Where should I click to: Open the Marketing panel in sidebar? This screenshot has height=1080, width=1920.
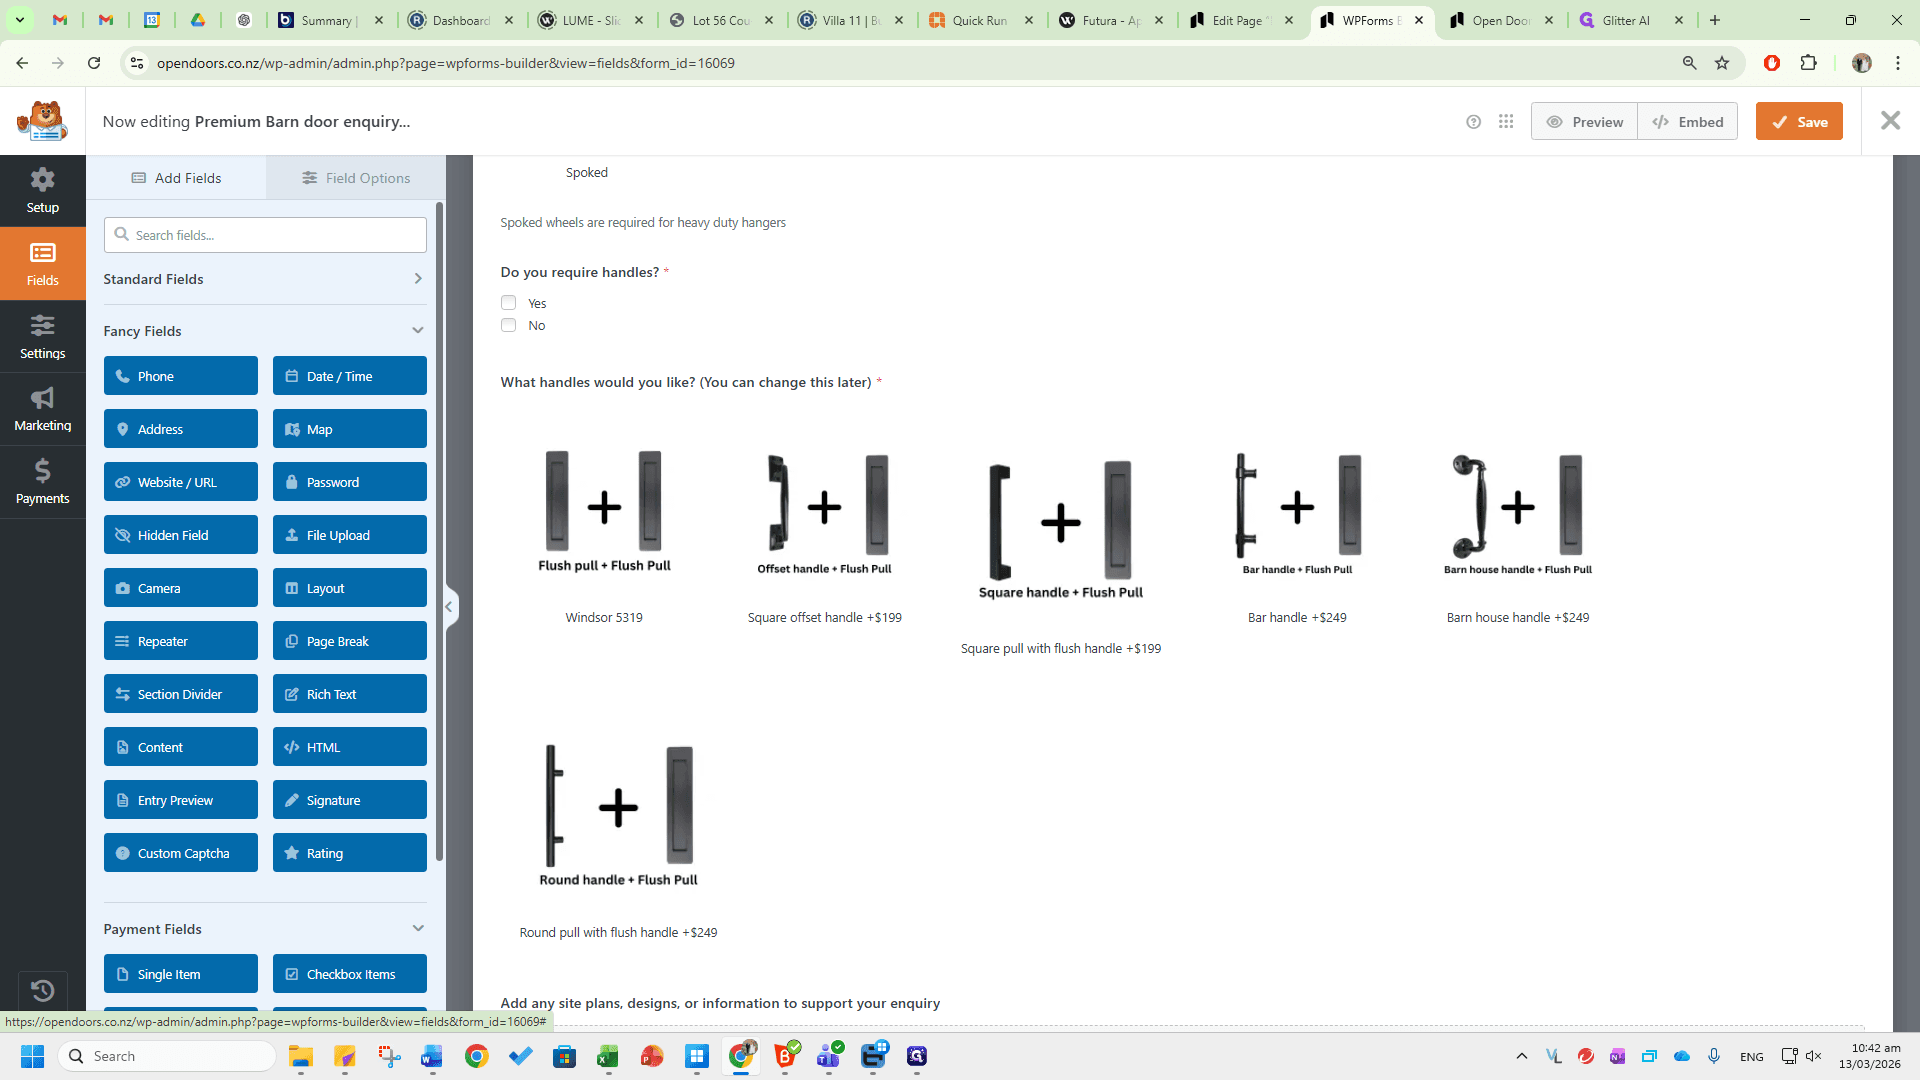(x=42, y=409)
